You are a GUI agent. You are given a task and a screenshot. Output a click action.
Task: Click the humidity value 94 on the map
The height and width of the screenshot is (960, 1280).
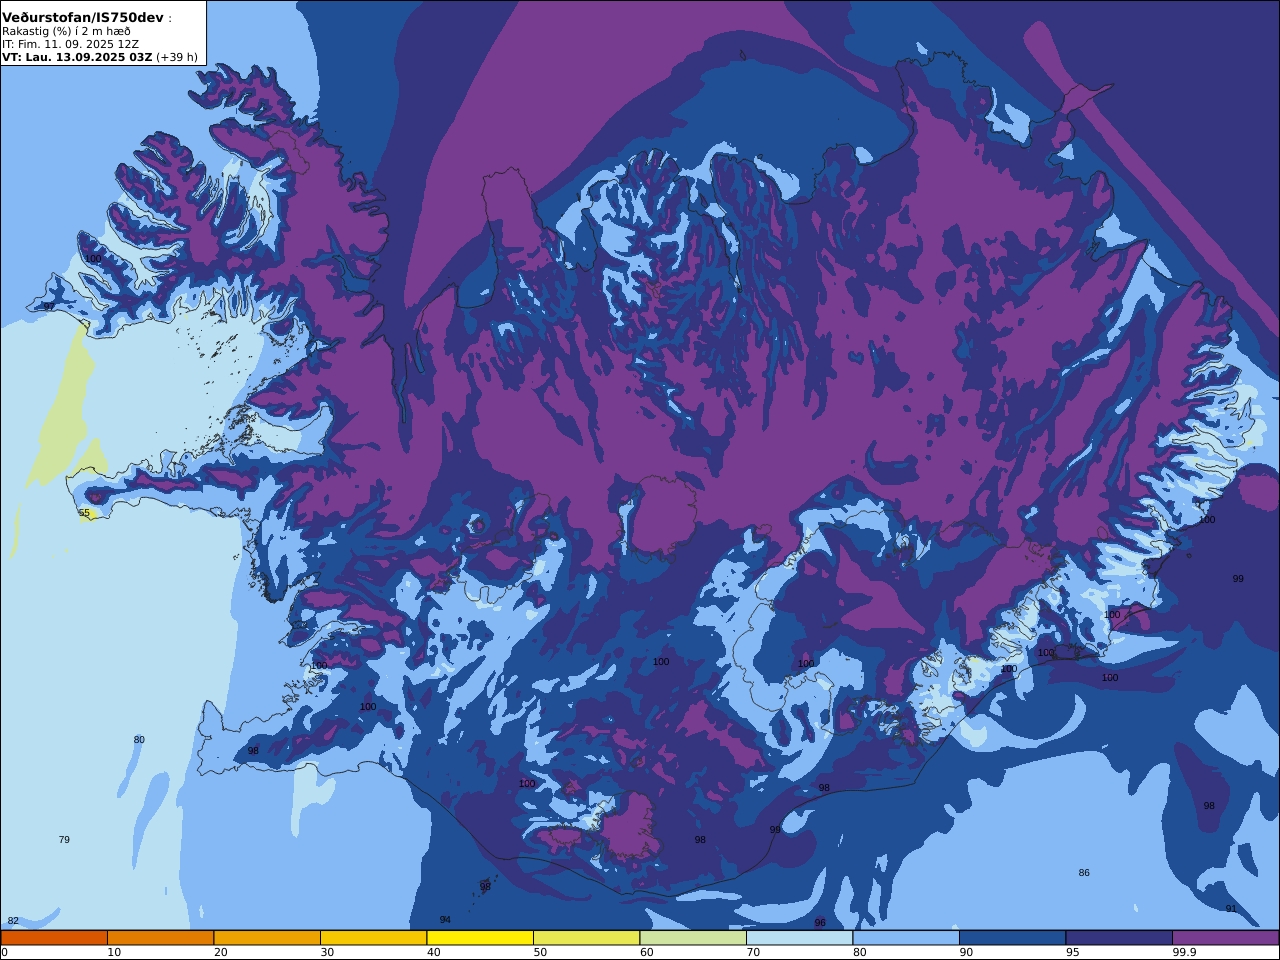tap(445, 920)
